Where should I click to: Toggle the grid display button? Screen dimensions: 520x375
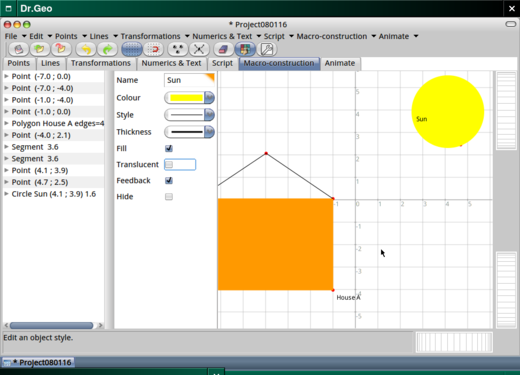pos(132,49)
